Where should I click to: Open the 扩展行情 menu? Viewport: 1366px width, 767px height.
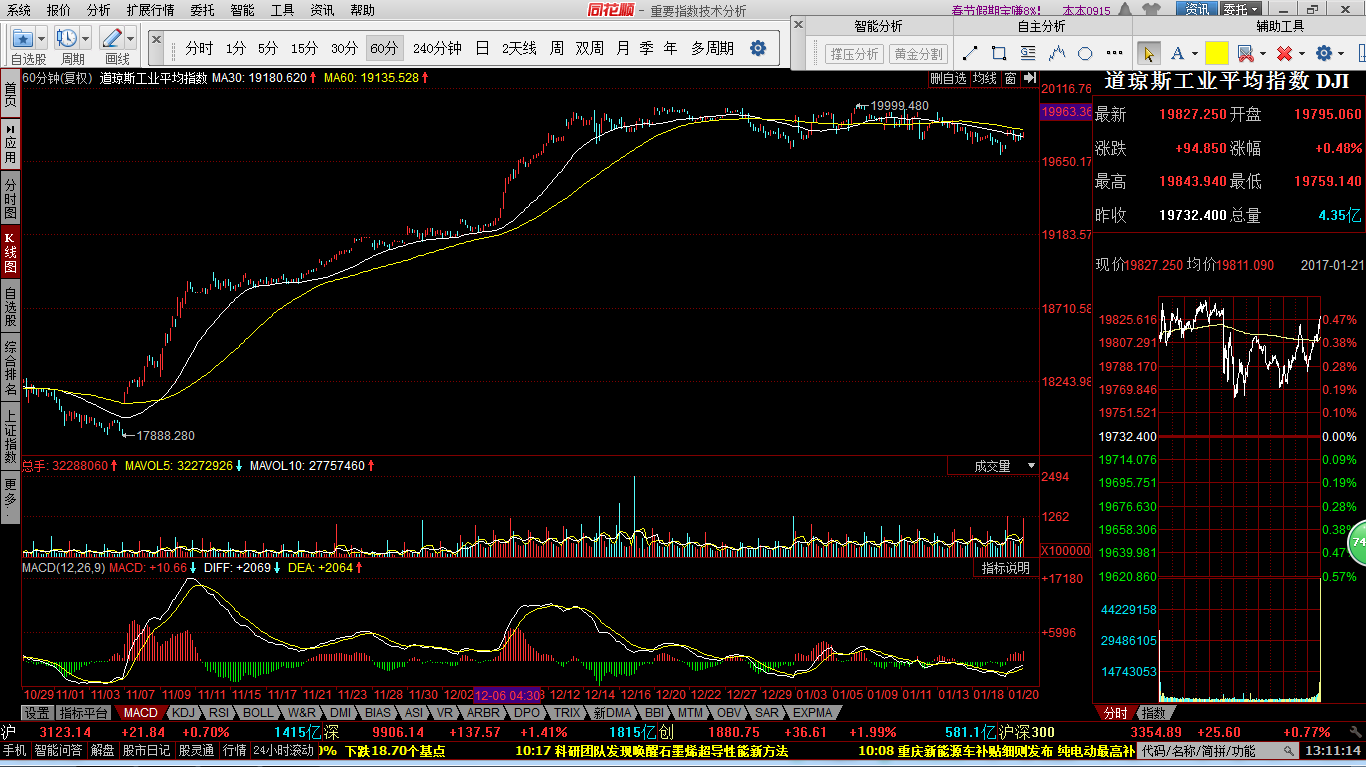click(x=150, y=10)
